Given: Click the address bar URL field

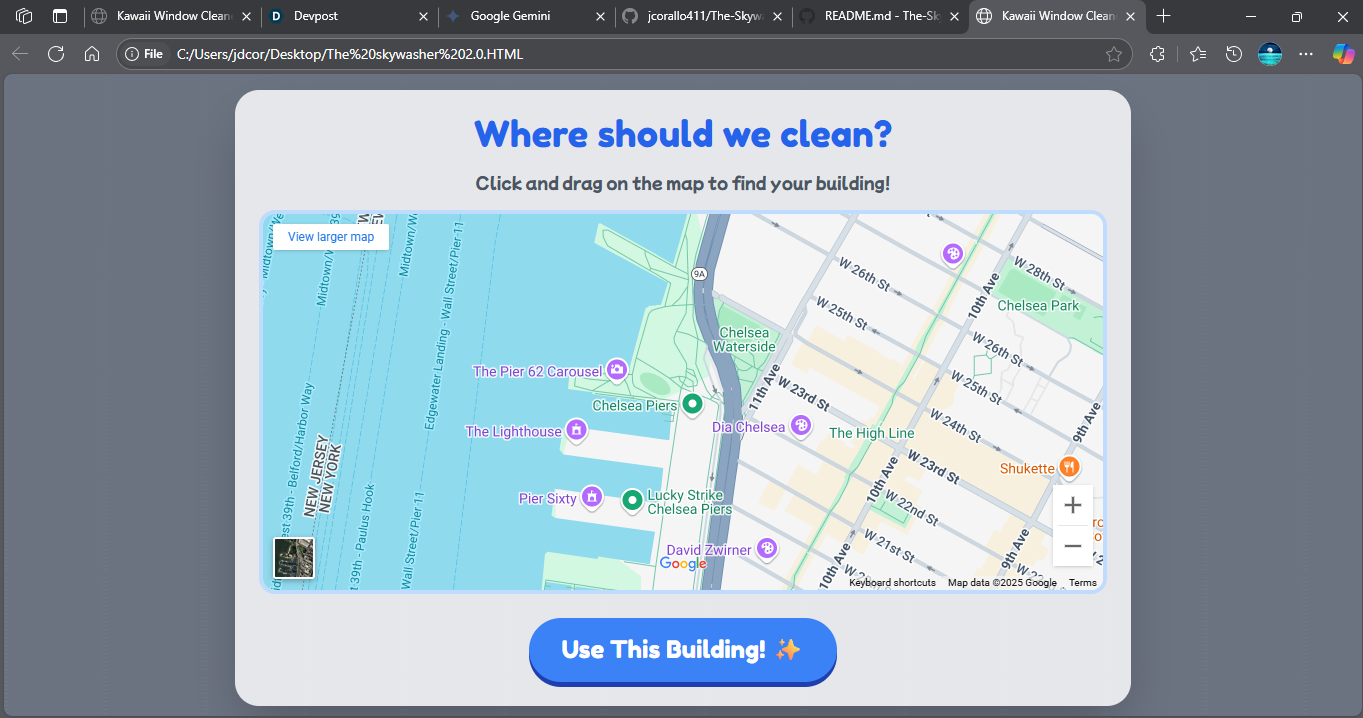Looking at the screenshot, I should [624, 54].
